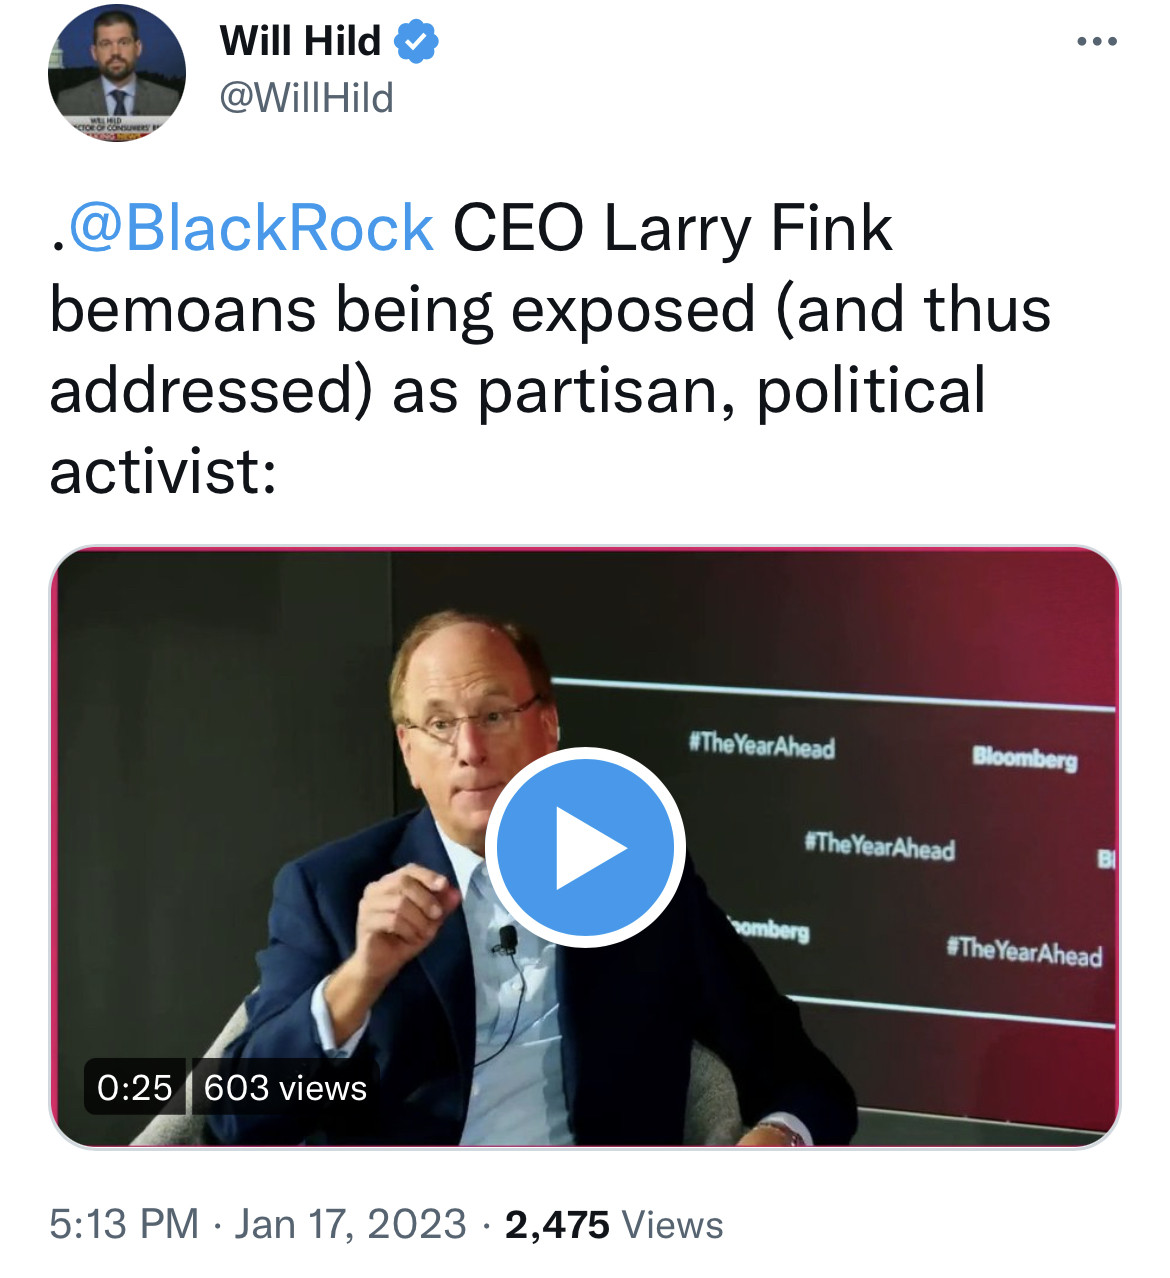
Task: Click the words "CEO Larry Fink"
Action: (672, 228)
